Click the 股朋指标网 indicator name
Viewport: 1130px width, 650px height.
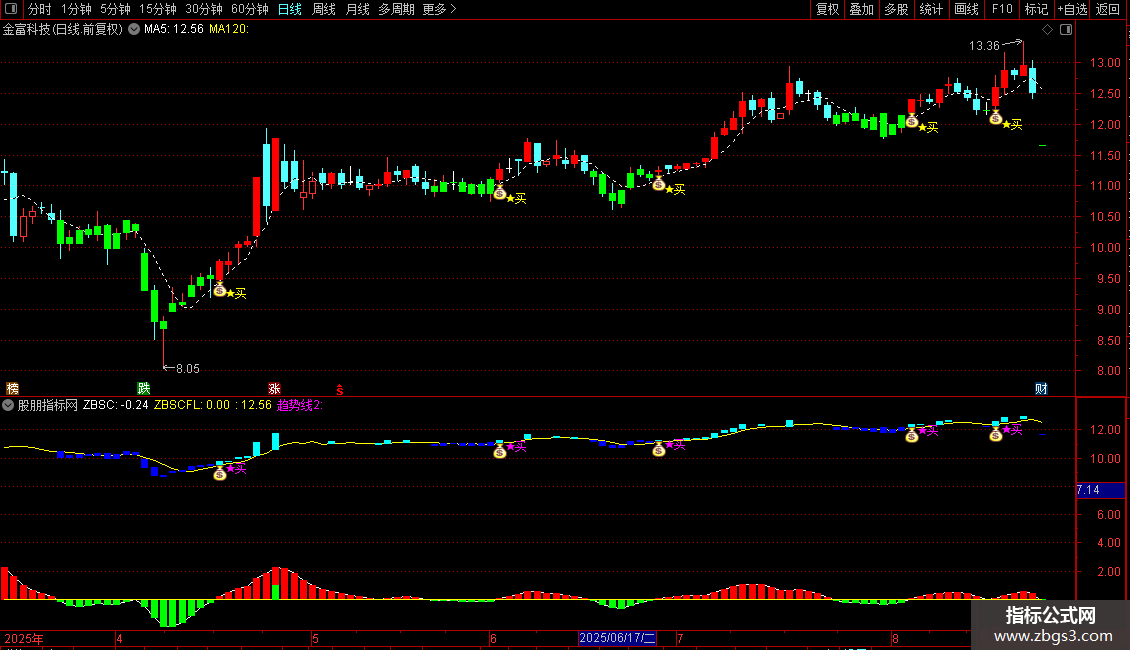click(48, 405)
